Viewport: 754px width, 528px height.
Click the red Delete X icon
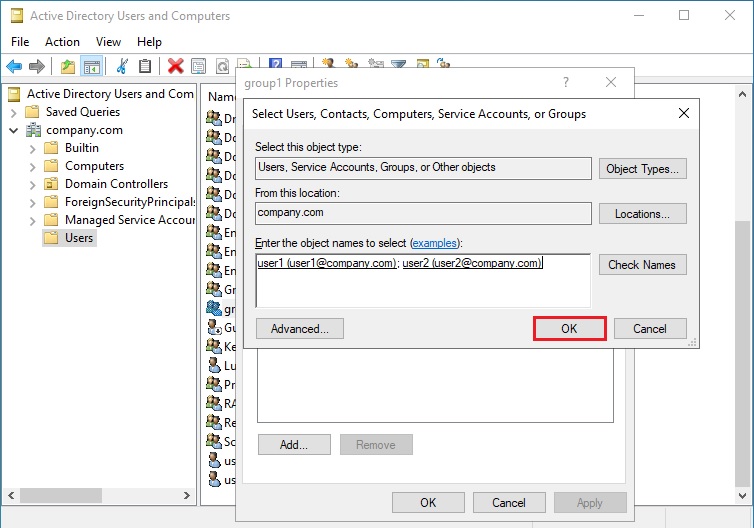click(175, 67)
